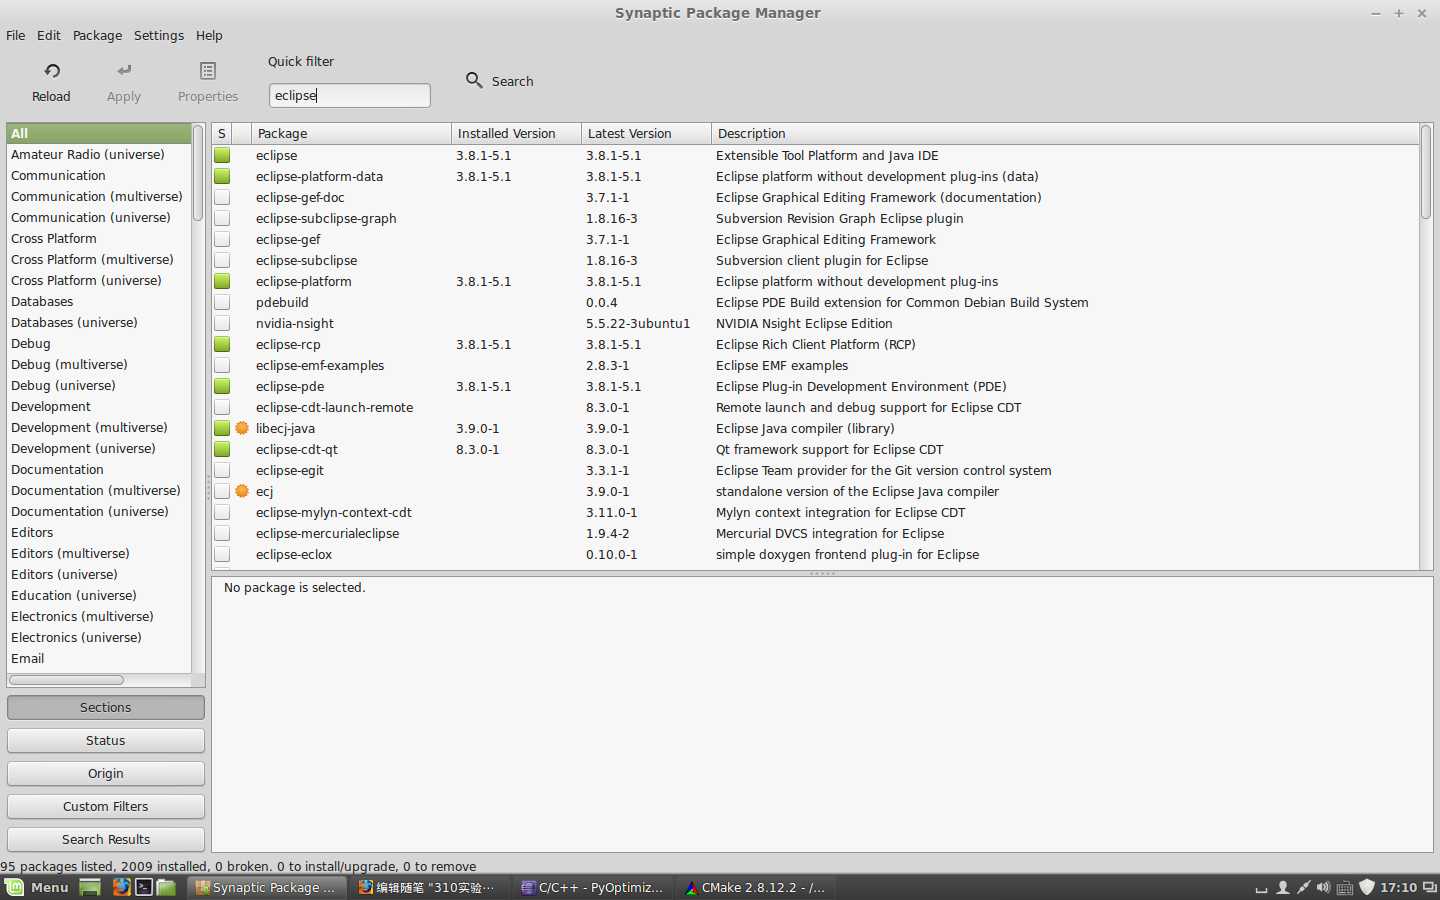Select the Development (multiverse) section
The image size is (1440, 900).
click(x=98, y=427)
